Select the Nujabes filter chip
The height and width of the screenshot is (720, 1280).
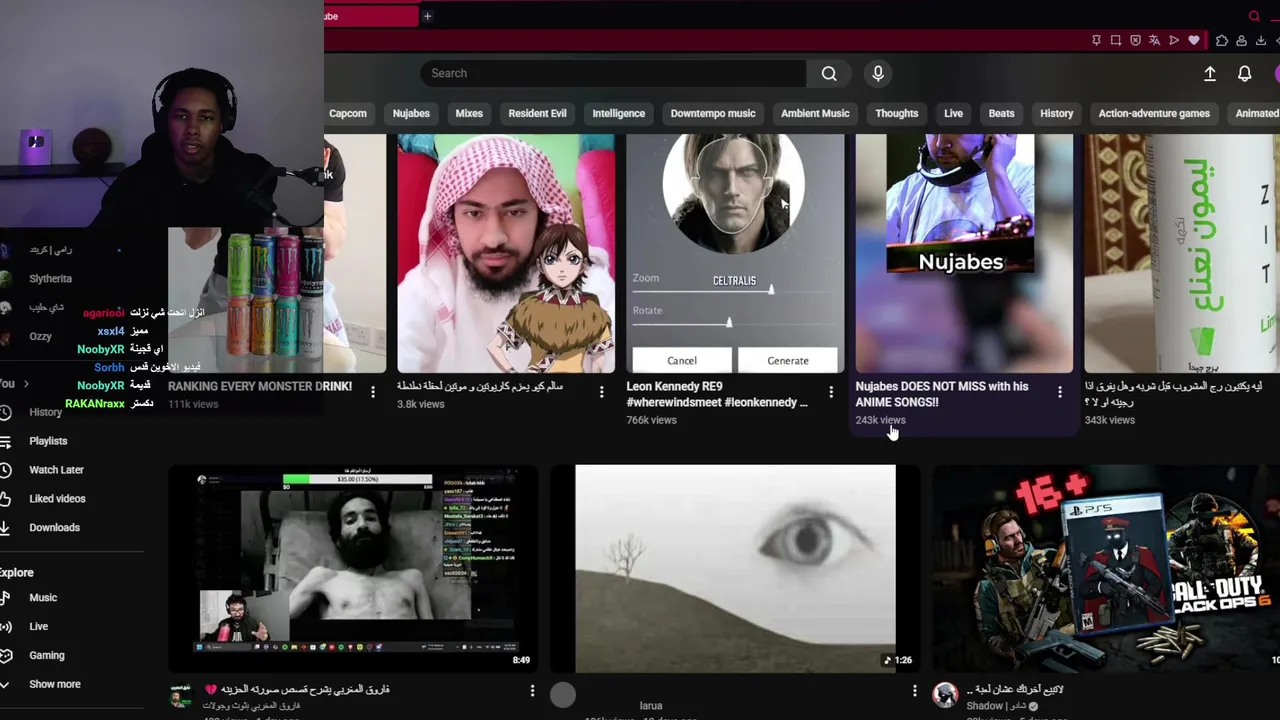click(411, 113)
